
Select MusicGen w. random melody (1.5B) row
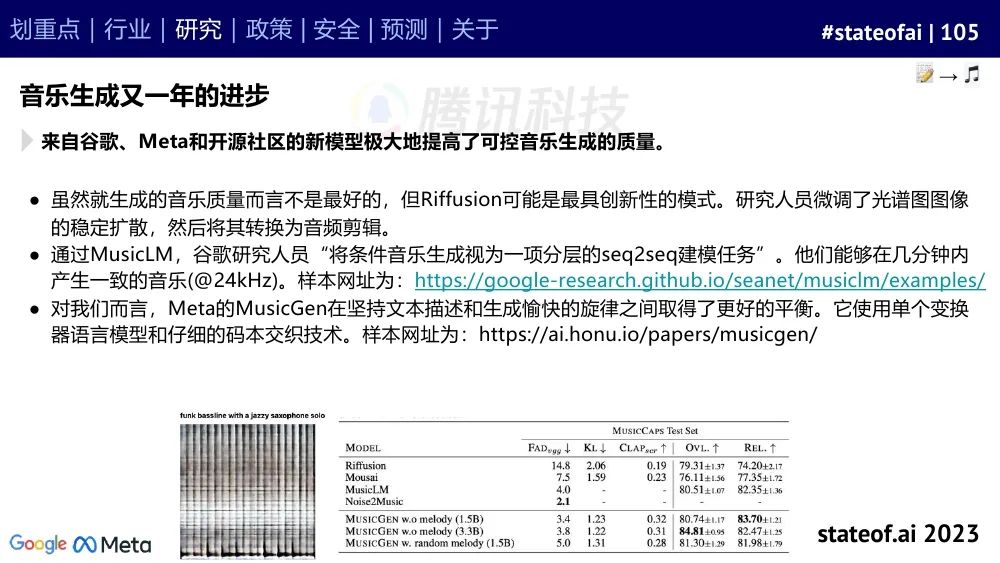(564, 543)
